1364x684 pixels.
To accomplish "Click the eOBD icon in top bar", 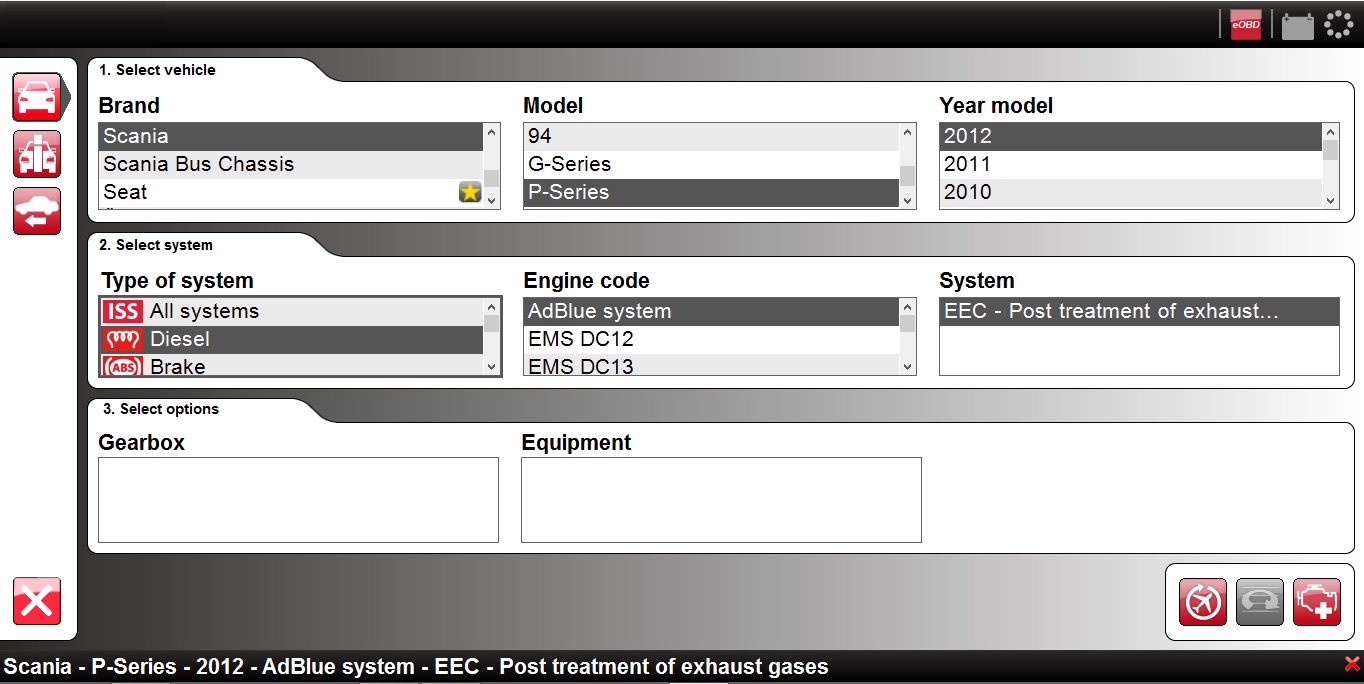I will point(1245,25).
